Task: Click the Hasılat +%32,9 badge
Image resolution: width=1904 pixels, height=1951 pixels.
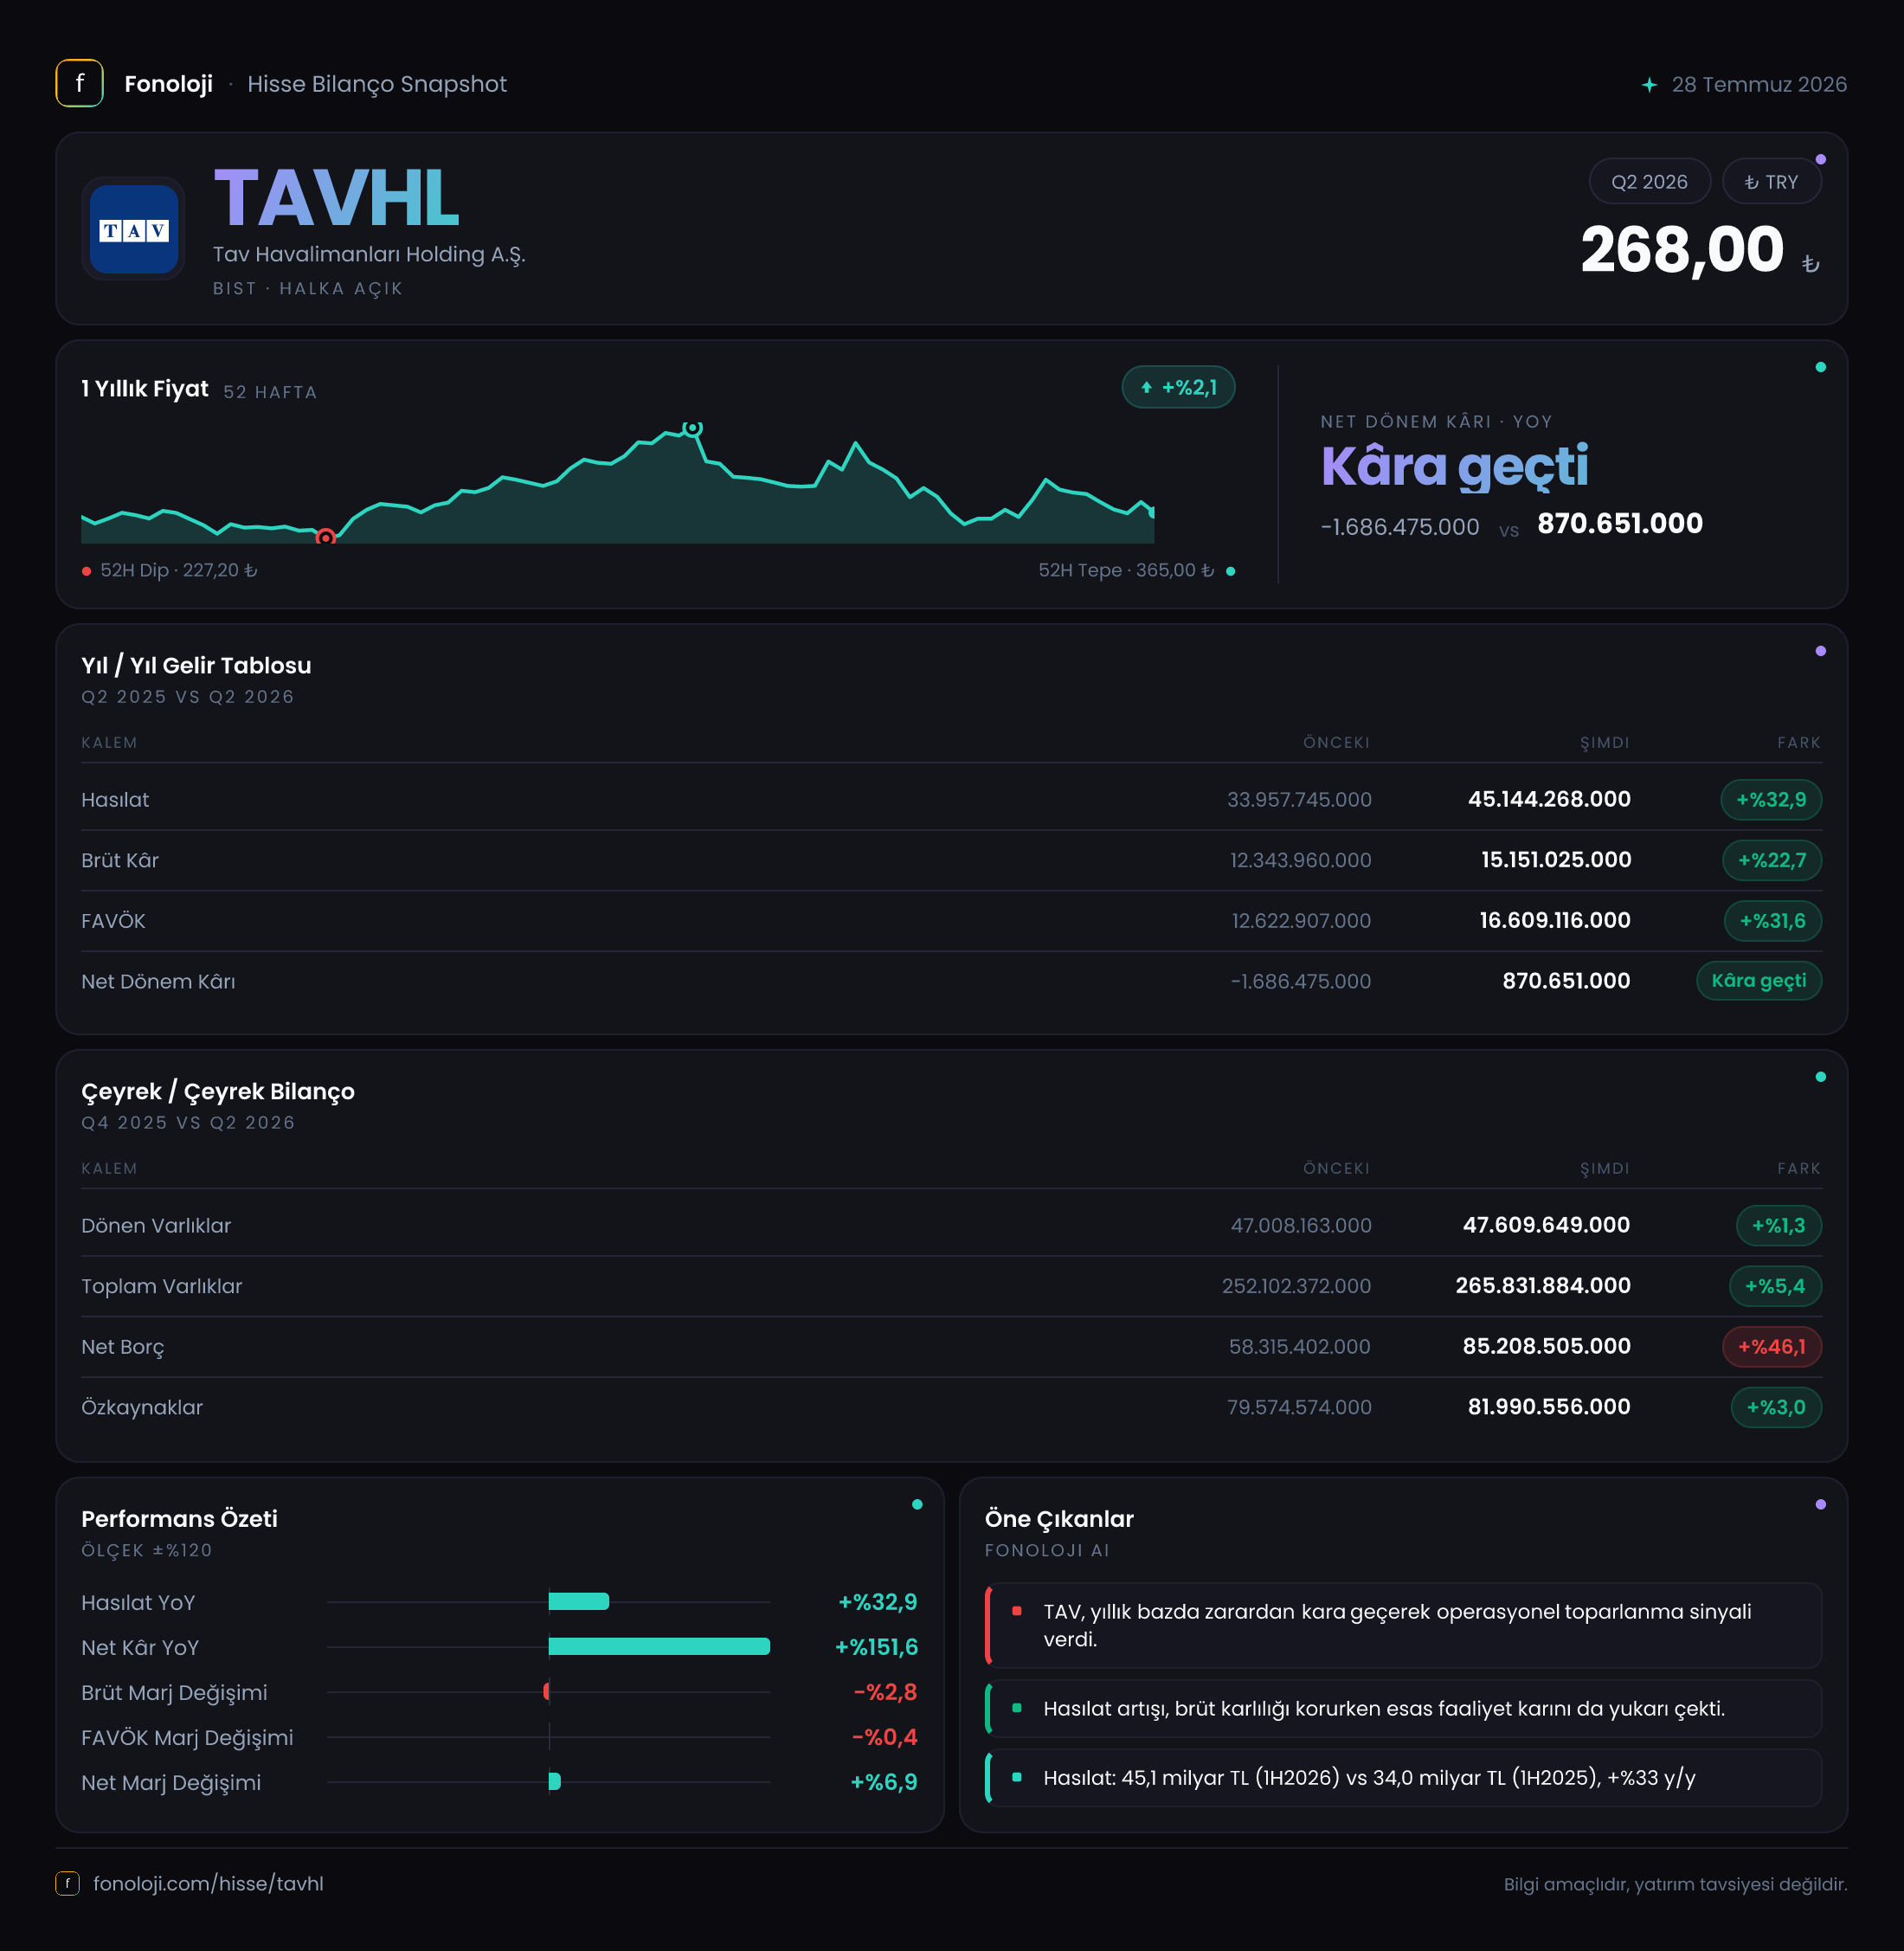Action: coord(1771,799)
